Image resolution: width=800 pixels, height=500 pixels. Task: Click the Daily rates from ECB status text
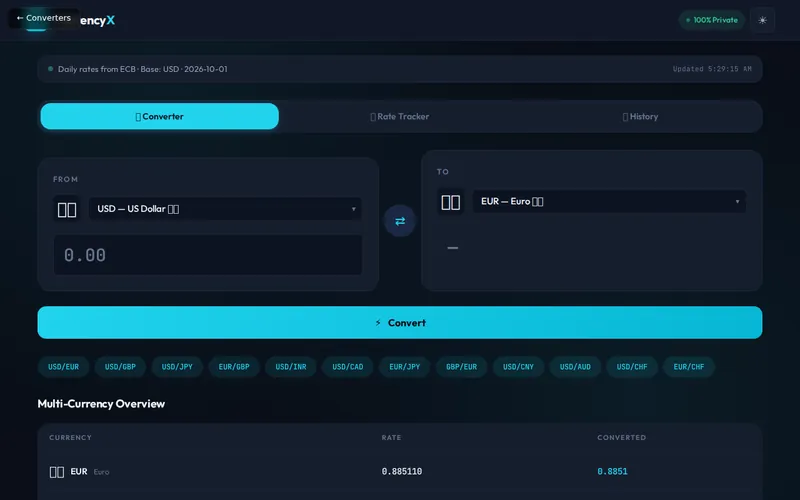(143, 69)
